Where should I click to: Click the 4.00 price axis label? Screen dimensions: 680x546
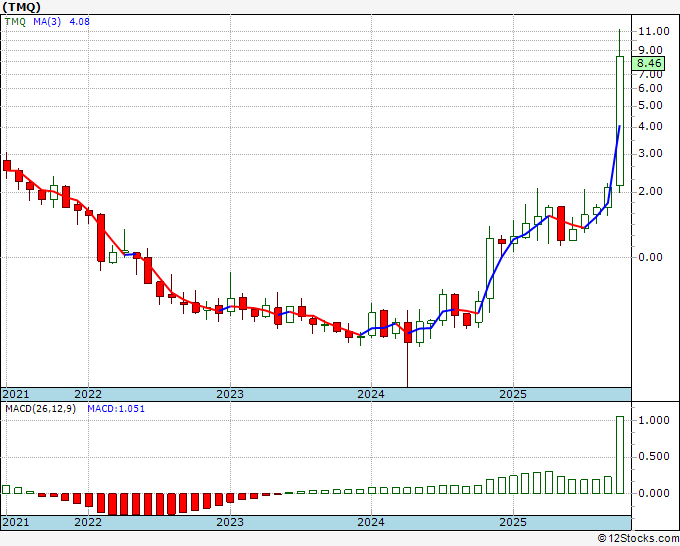pyautogui.click(x=650, y=127)
